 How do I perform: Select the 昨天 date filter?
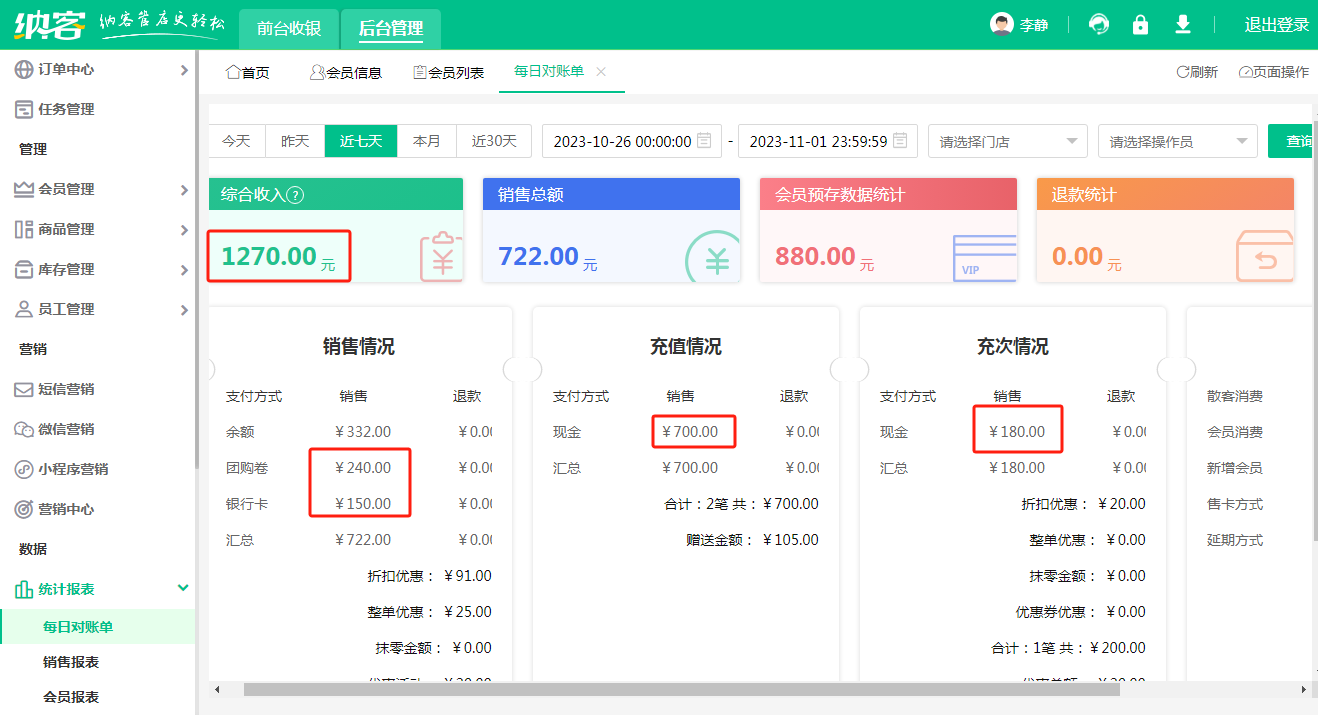click(x=295, y=141)
